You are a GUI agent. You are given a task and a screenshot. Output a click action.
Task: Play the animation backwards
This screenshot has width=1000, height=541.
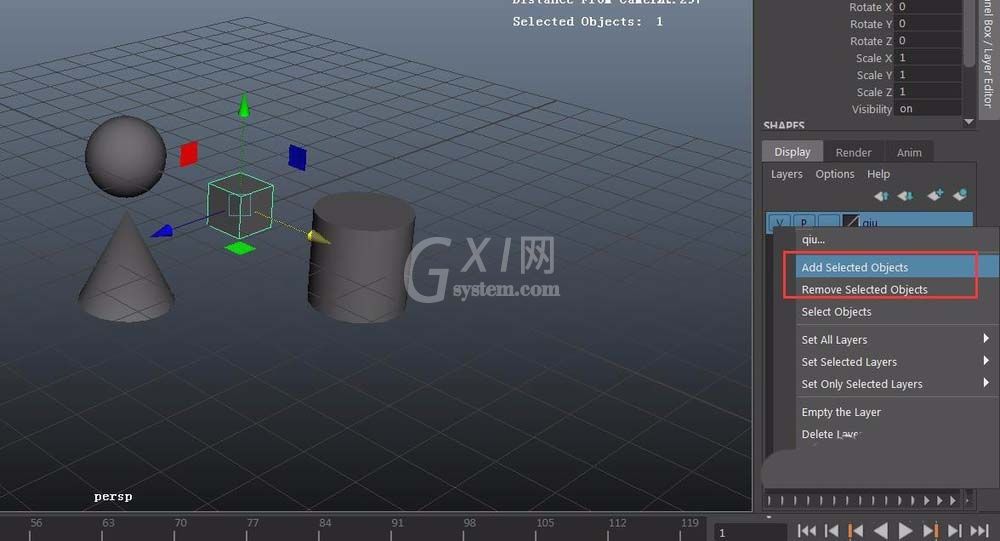click(881, 531)
